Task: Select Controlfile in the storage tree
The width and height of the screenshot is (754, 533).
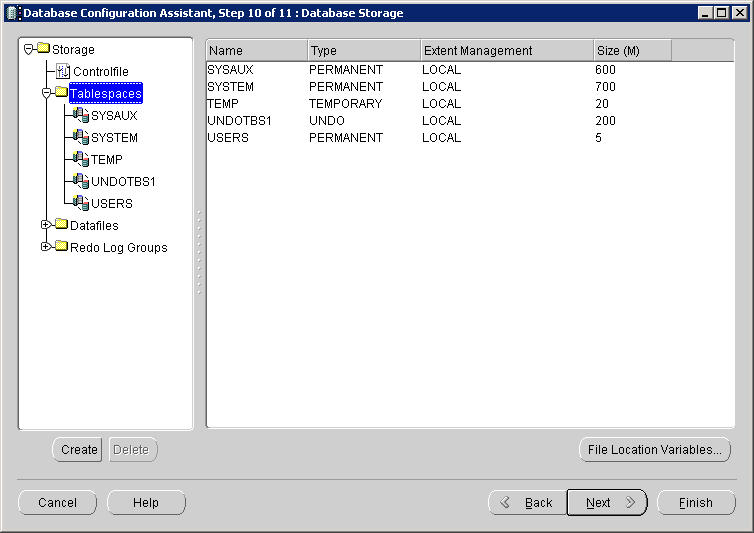Action: point(101,72)
